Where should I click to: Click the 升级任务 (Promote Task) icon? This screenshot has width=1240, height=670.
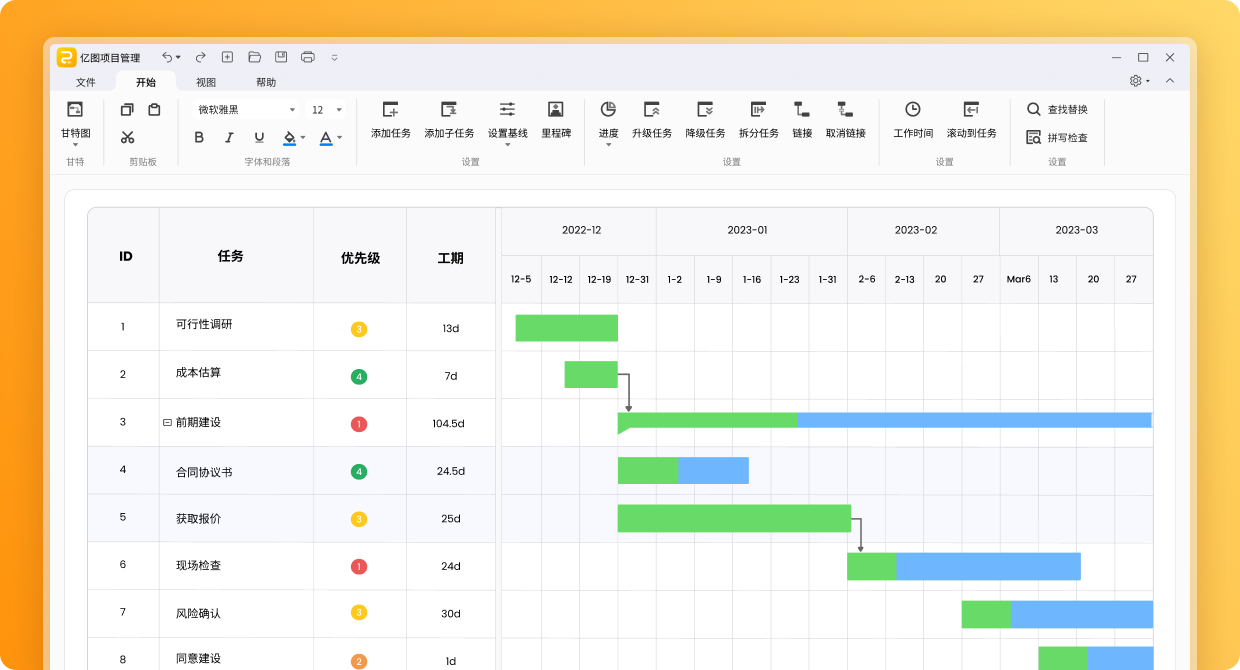(x=653, y=113)
